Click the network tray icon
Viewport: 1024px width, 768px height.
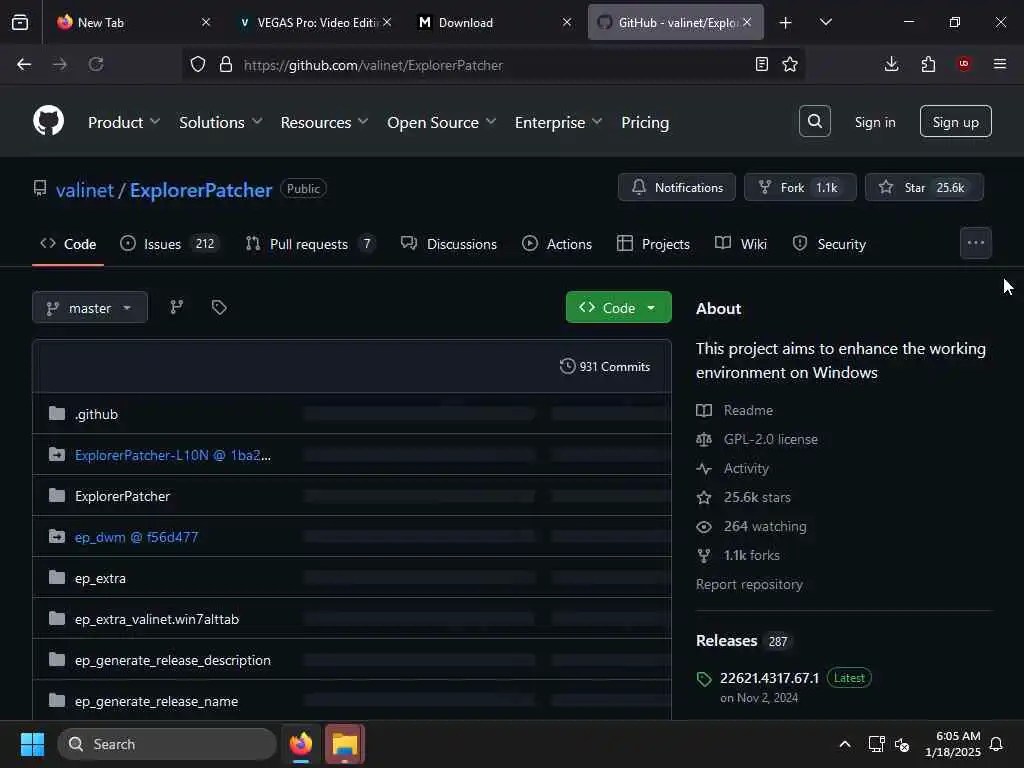(876, 744)
